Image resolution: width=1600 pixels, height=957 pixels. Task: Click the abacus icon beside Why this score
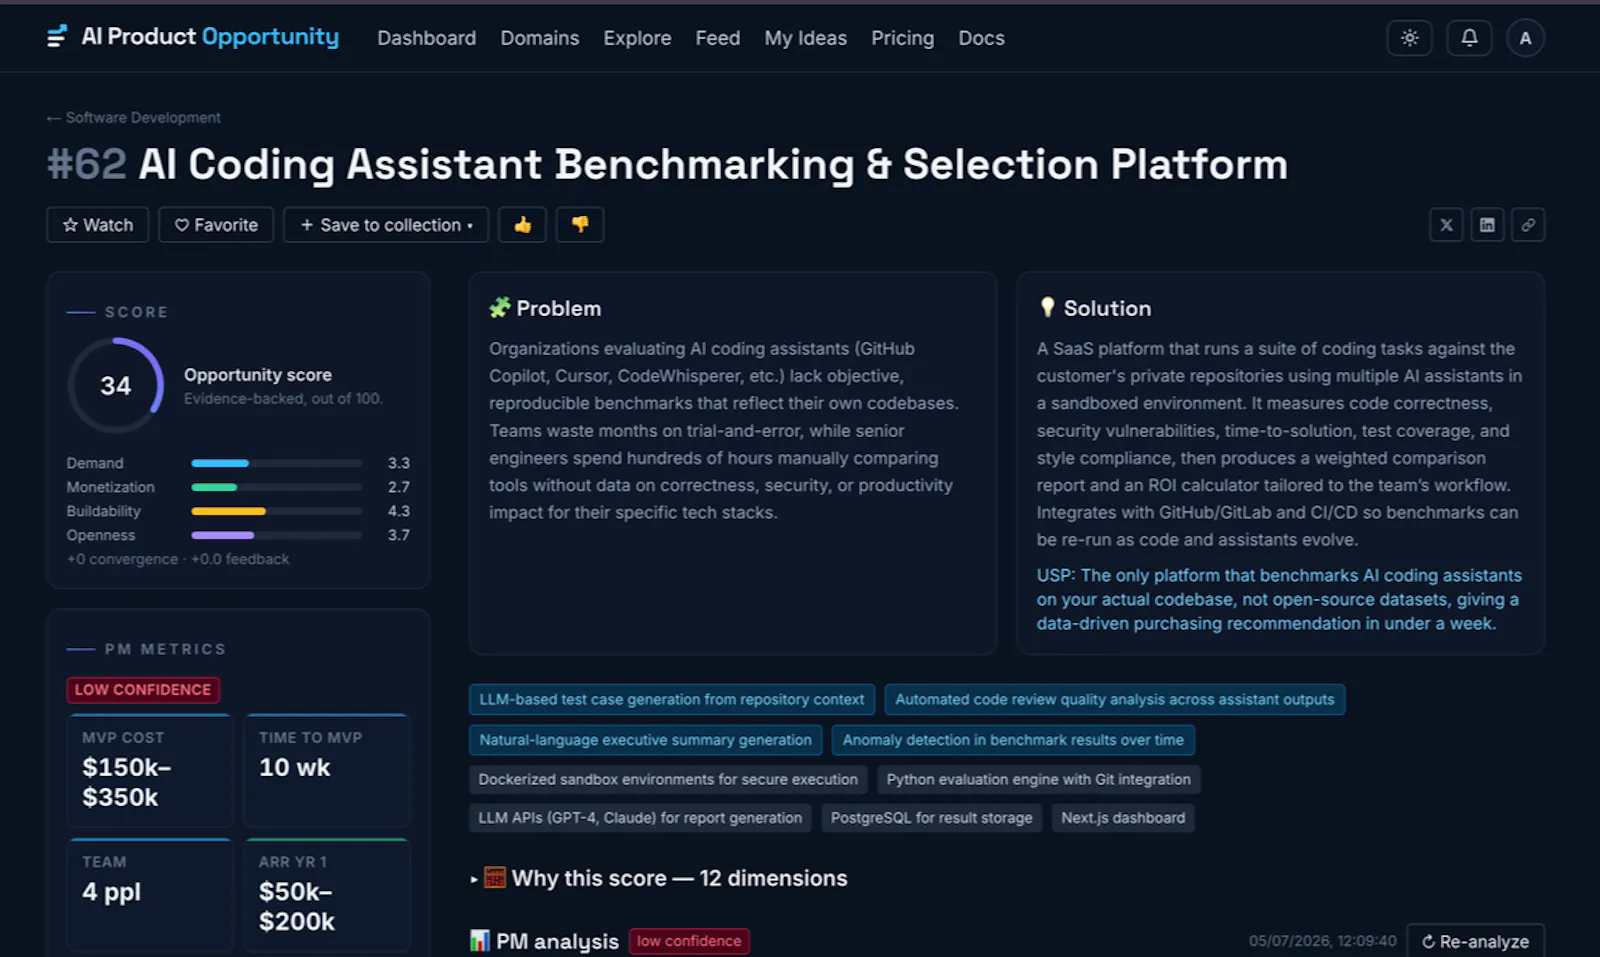[495, 878]
